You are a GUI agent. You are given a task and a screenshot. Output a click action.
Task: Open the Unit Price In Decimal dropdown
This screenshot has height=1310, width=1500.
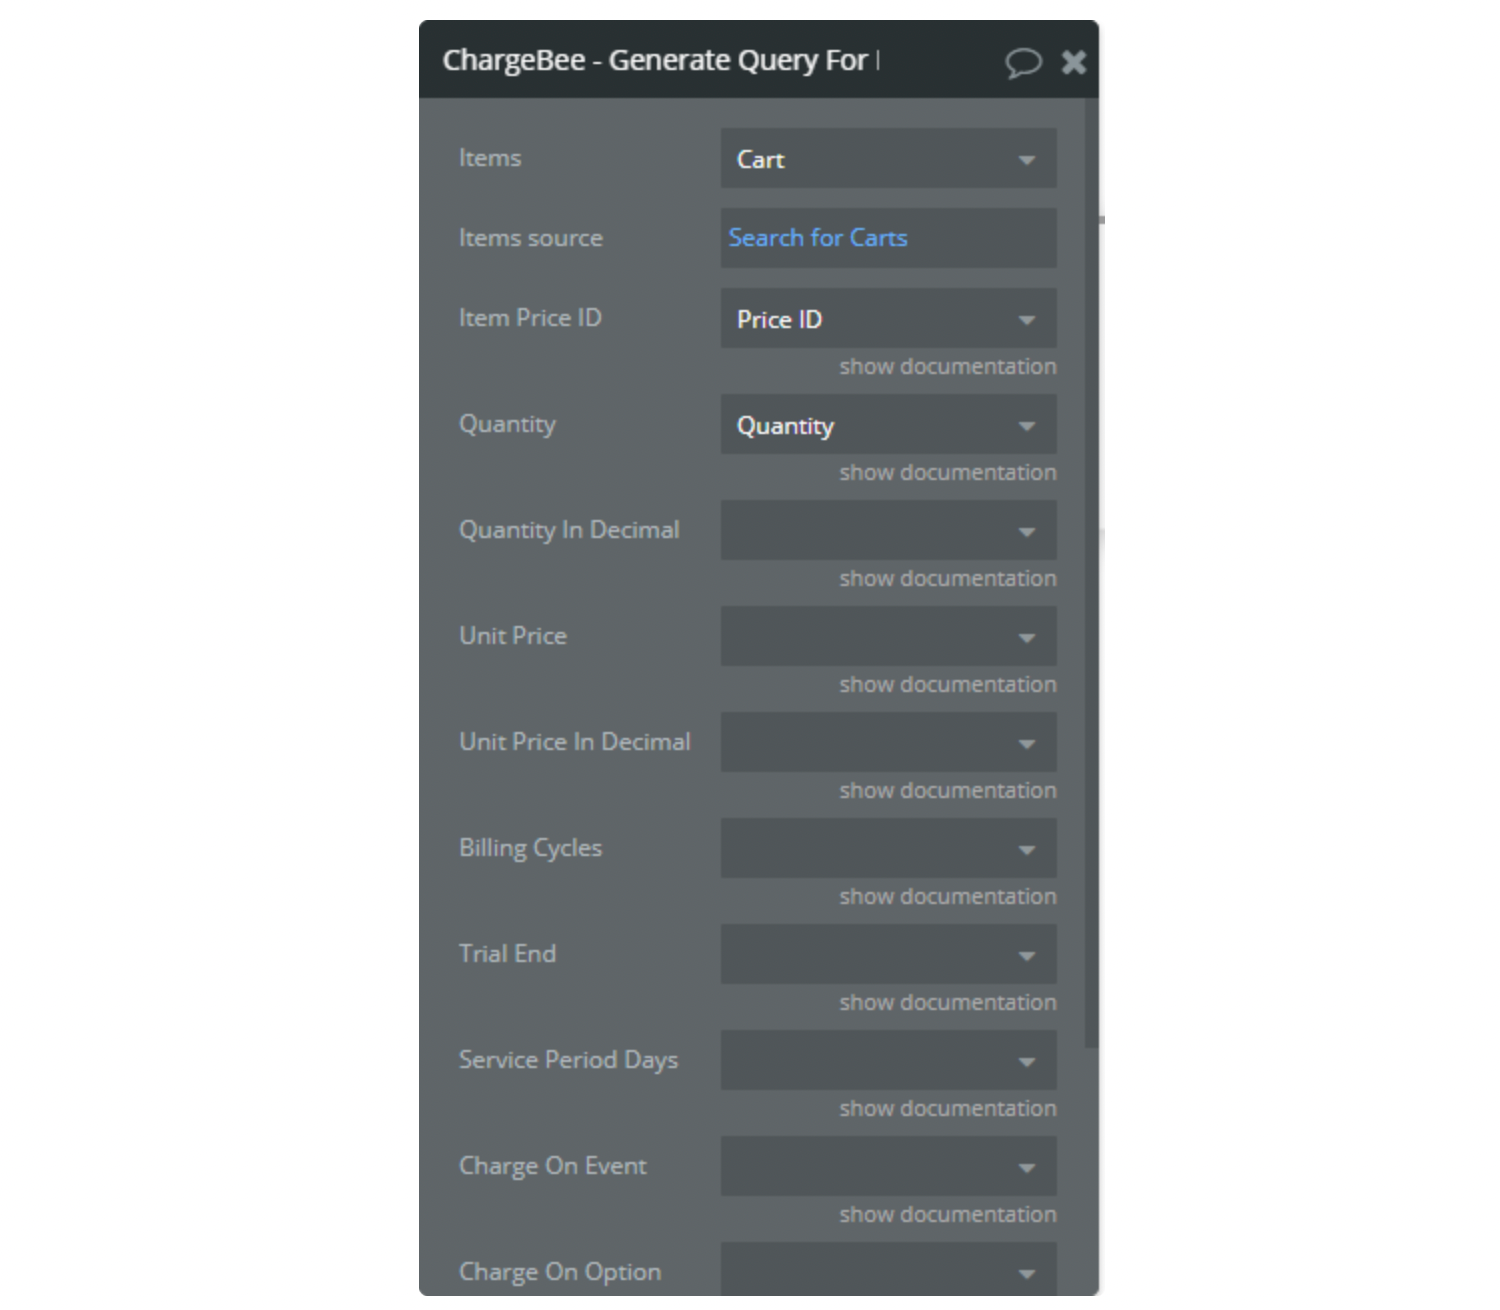[888, 742]
